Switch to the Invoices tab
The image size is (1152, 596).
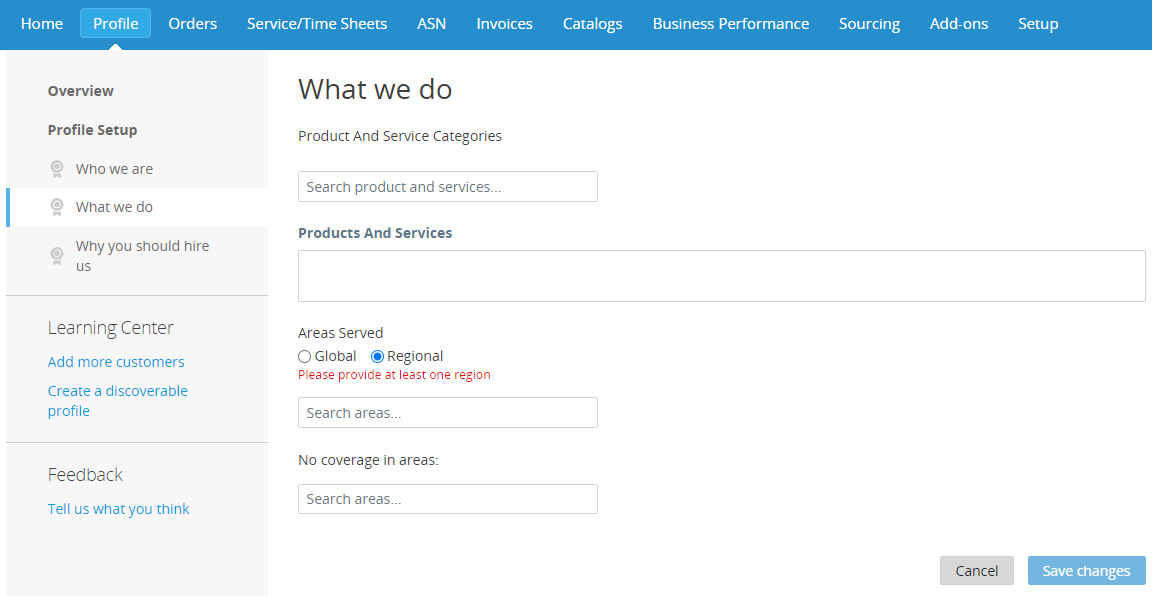click(504, 24)
